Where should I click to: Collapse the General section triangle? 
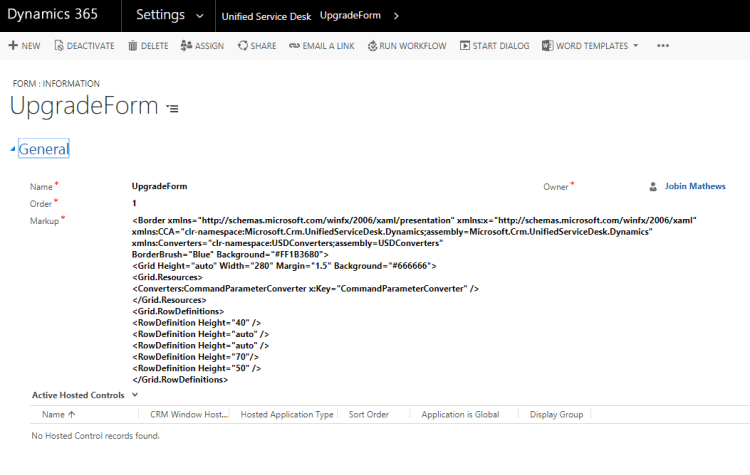tap(13, 149)
